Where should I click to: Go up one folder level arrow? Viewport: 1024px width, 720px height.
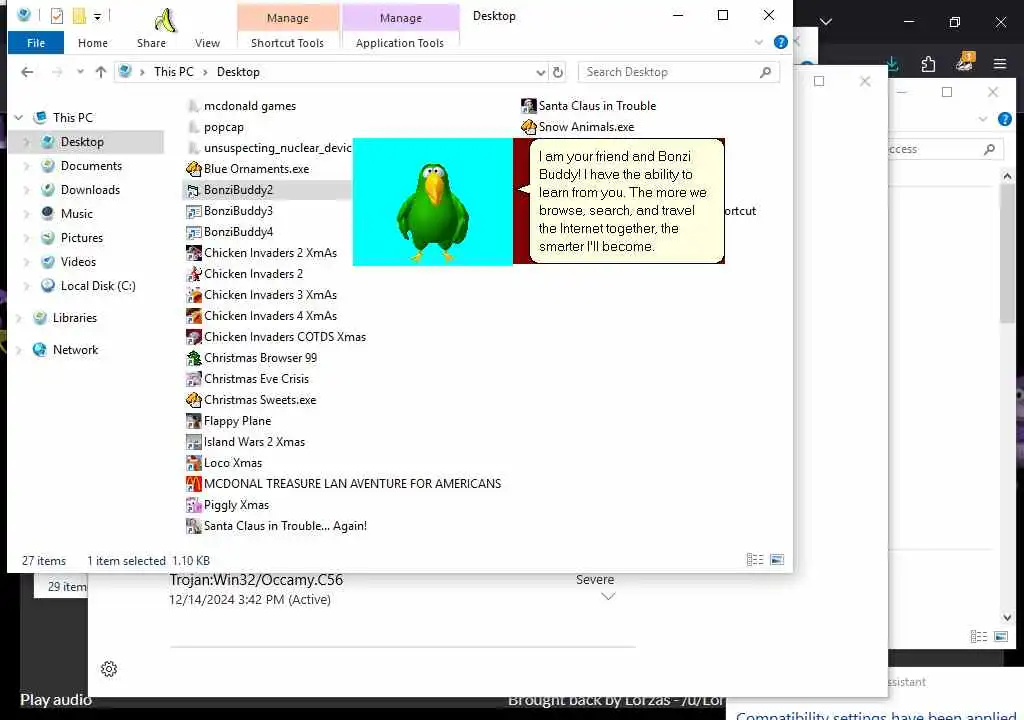coord(101,72)
